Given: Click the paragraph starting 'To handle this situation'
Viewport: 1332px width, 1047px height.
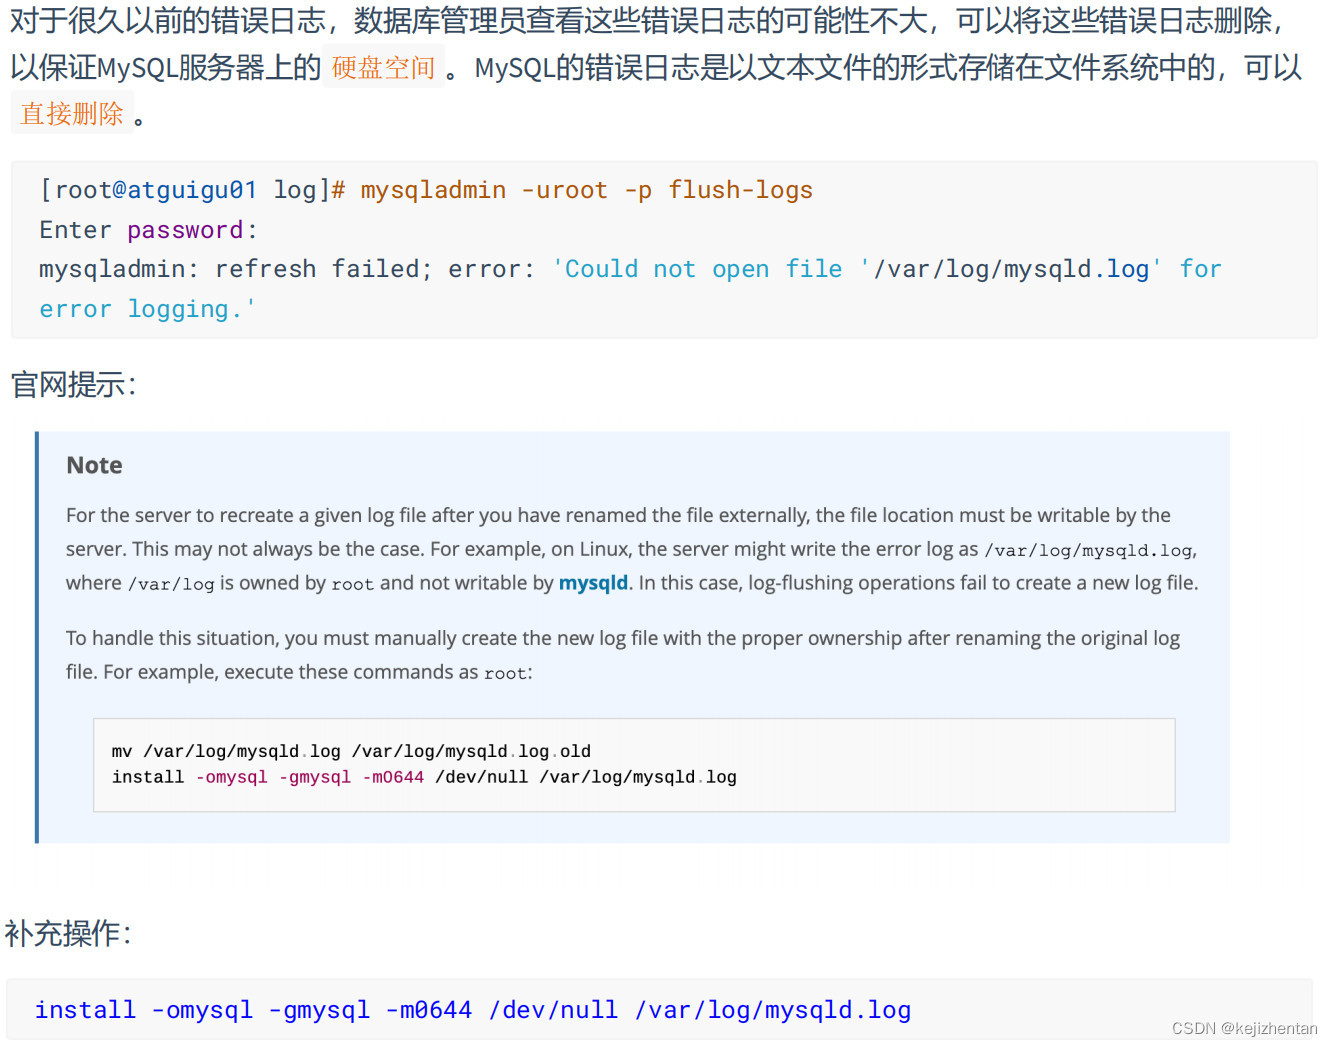Looking at the screenshot, I should tap(623, 655).
